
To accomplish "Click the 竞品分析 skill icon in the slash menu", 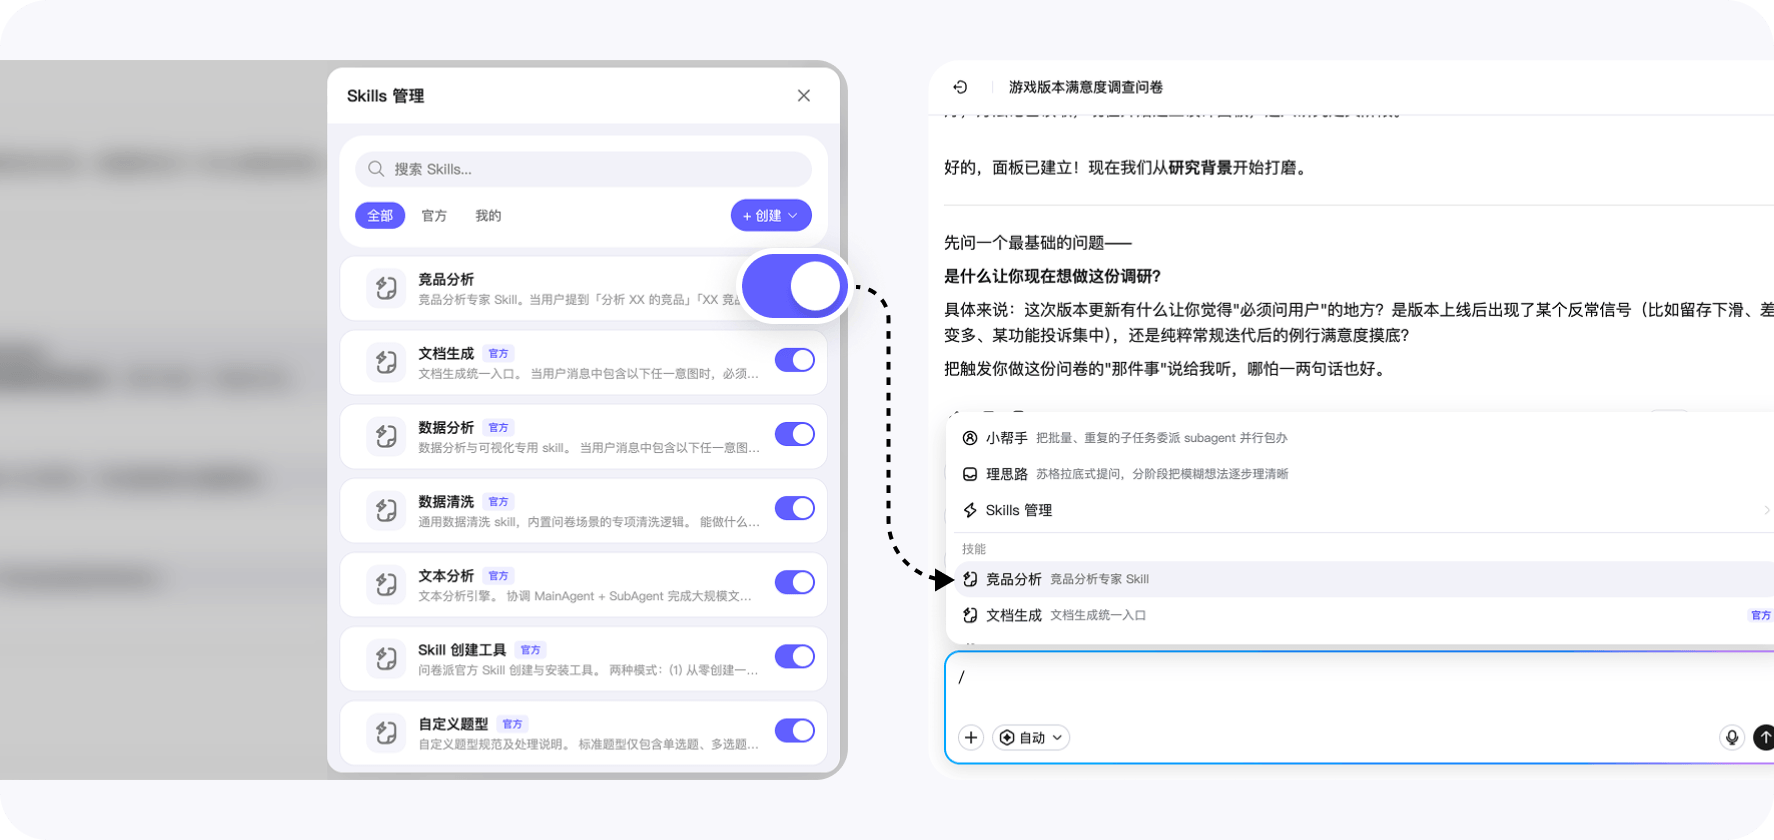I will click(970, 579).
